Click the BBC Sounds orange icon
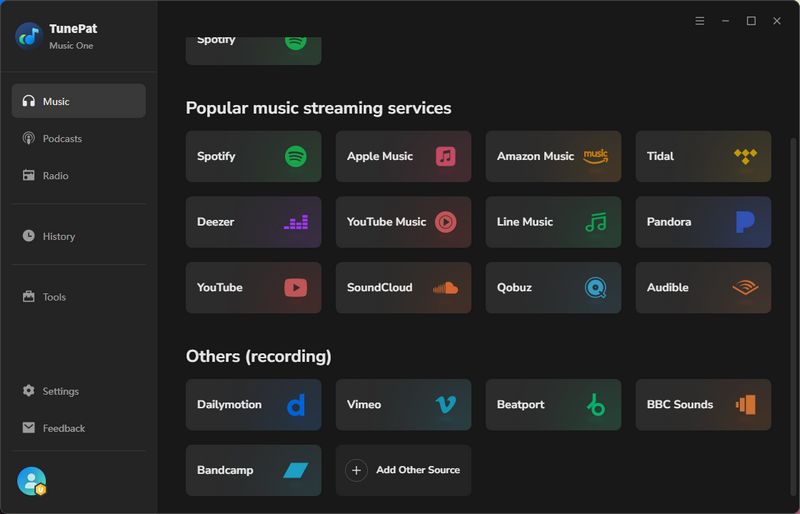 (745, 405)
